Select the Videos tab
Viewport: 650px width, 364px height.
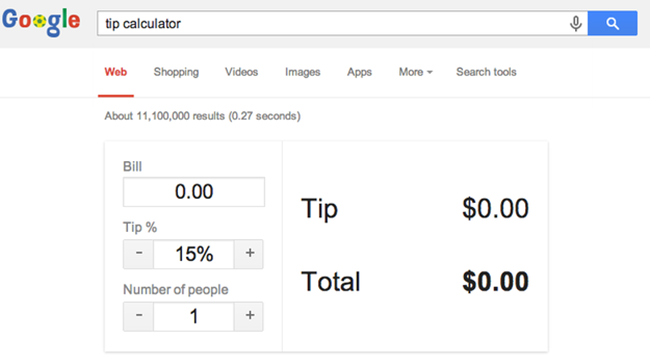click(x=241, y=72)
